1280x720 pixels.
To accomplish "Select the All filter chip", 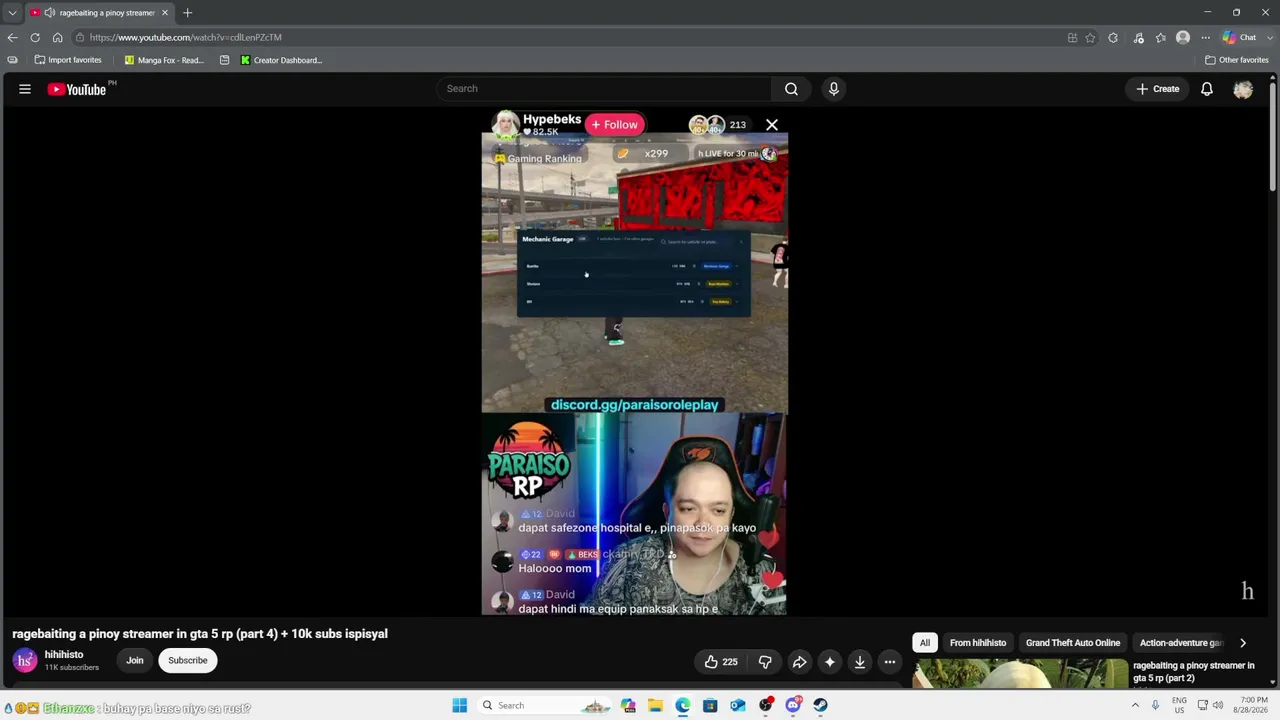I will 925,643.
